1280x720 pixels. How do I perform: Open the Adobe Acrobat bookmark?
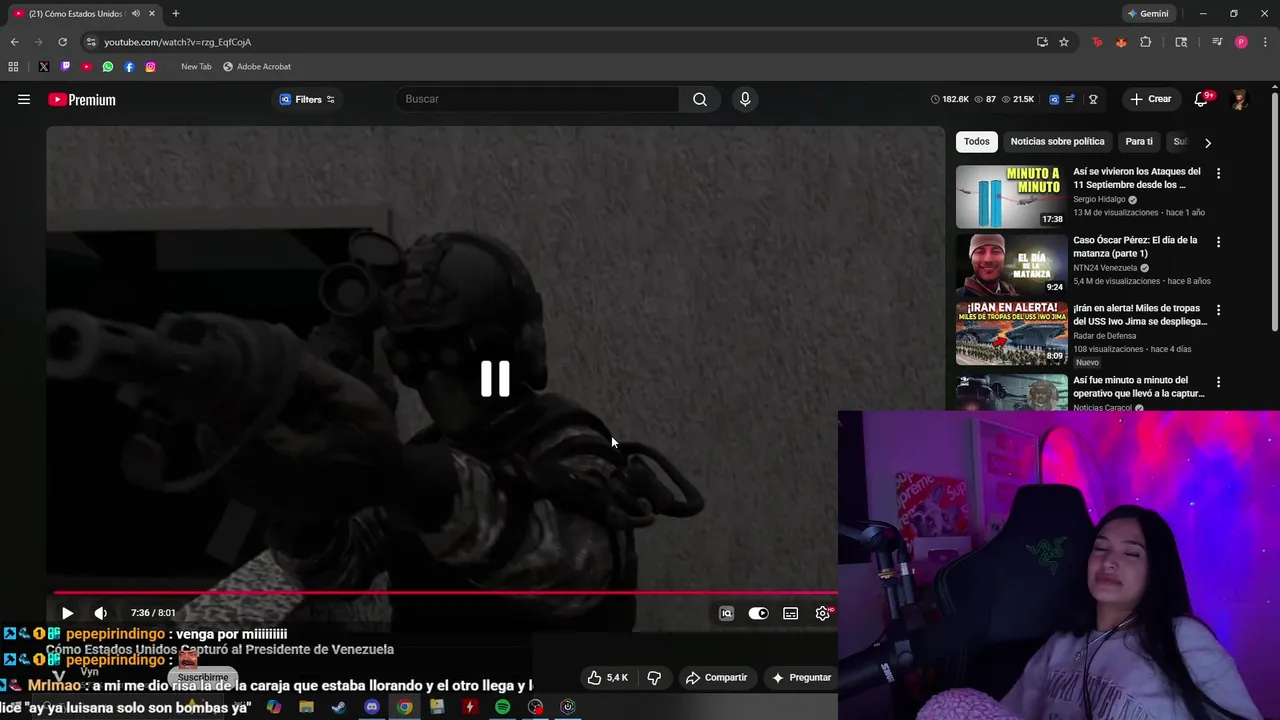pos(257,67)
